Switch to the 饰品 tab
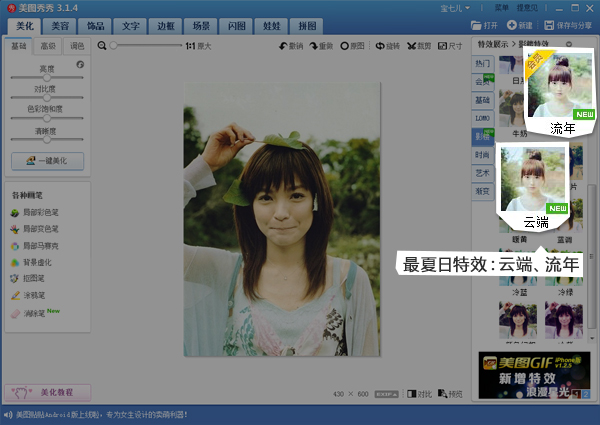Image resolution: width=600 pixels, height=425 pixels. click(x=96, y=26)
